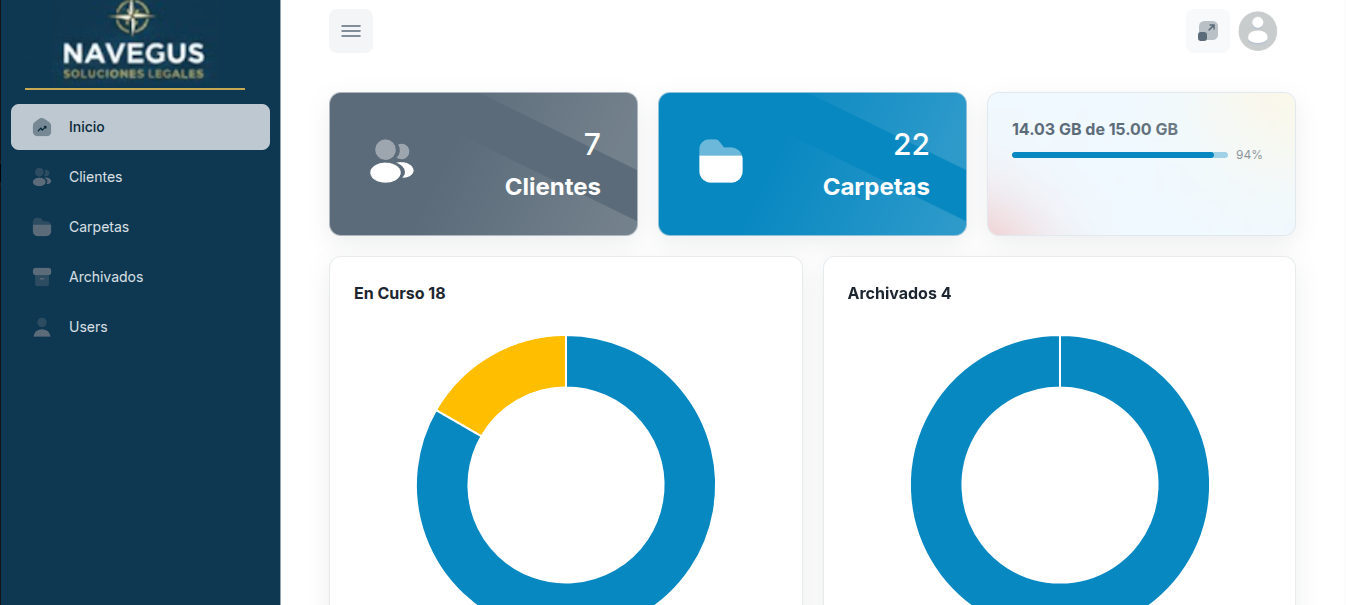This screenshot has height=605, width=1346.
Task: Open the Clientes menu item
Action: pos(95,177)
